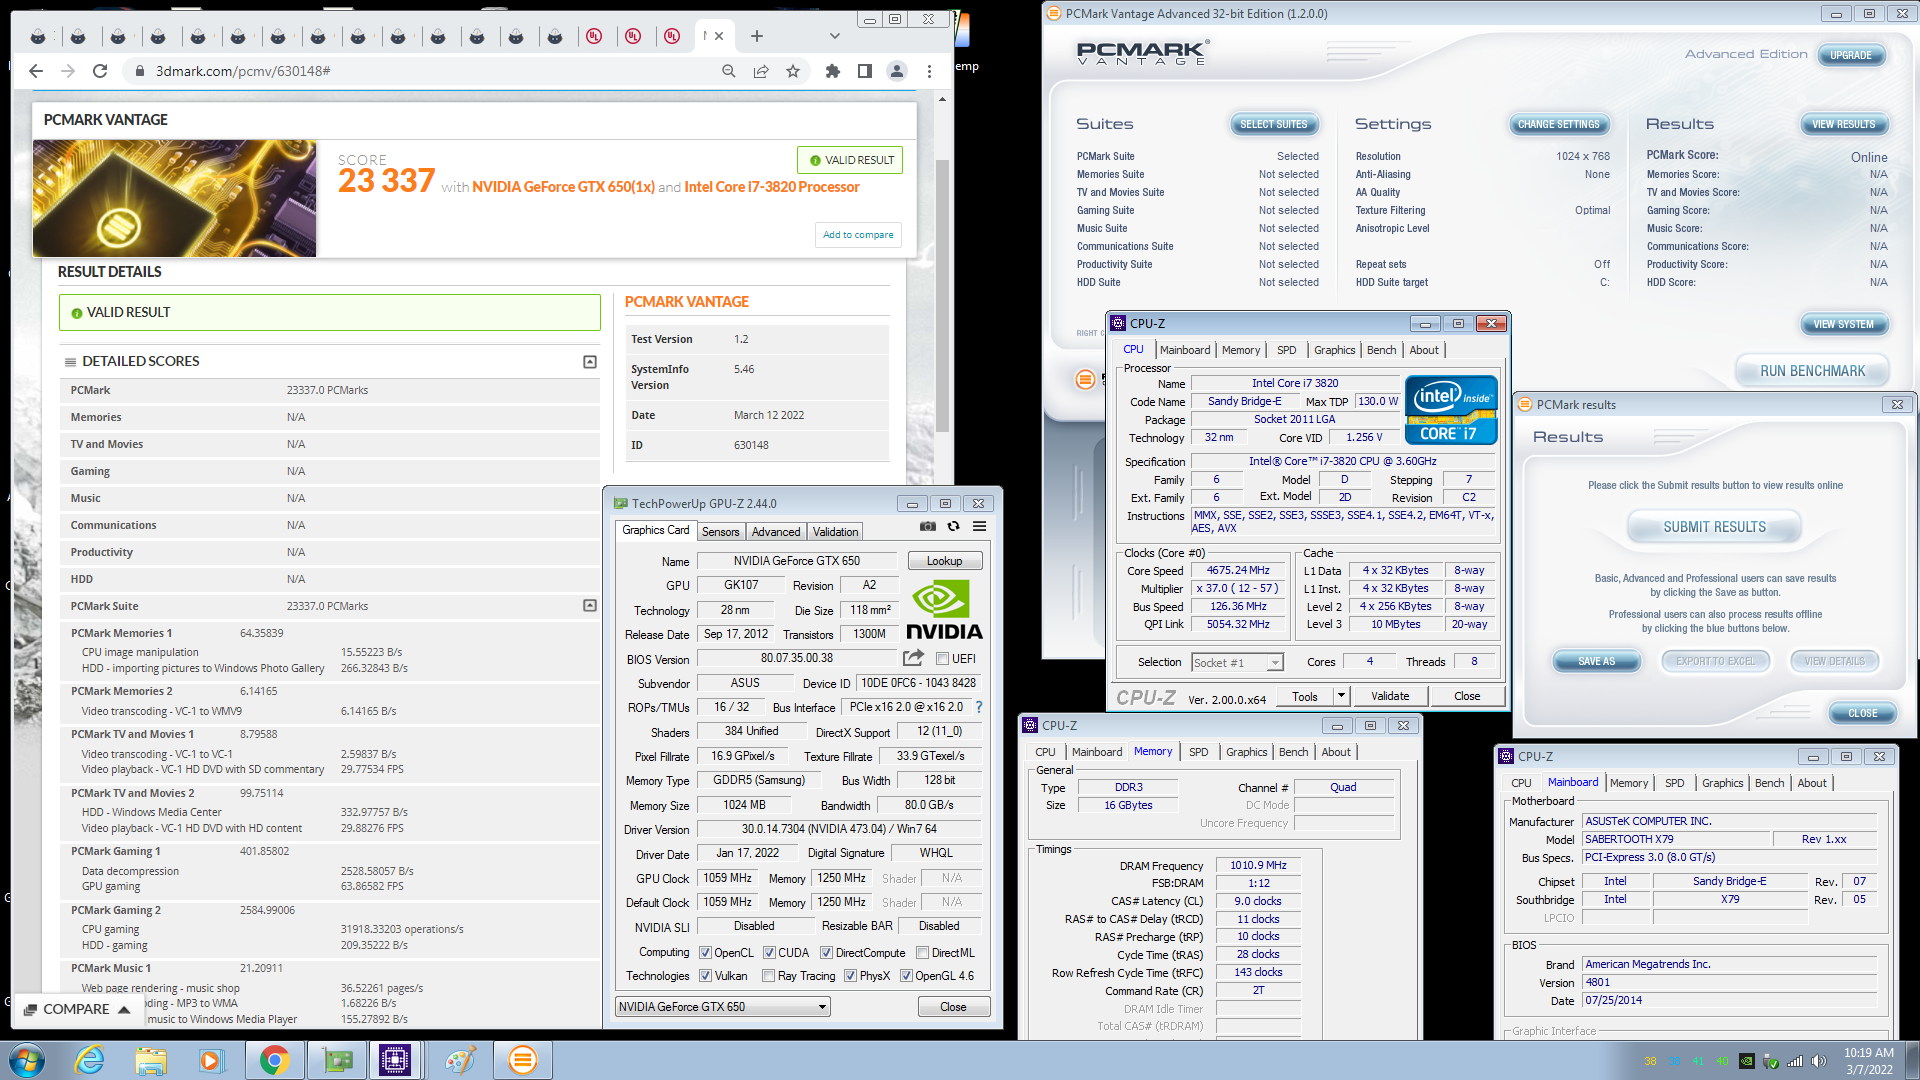Launch Windows Media Player from the taskbar
The height and width of the screenshot is (1080, 1920).
click(x=211, y=1060)
